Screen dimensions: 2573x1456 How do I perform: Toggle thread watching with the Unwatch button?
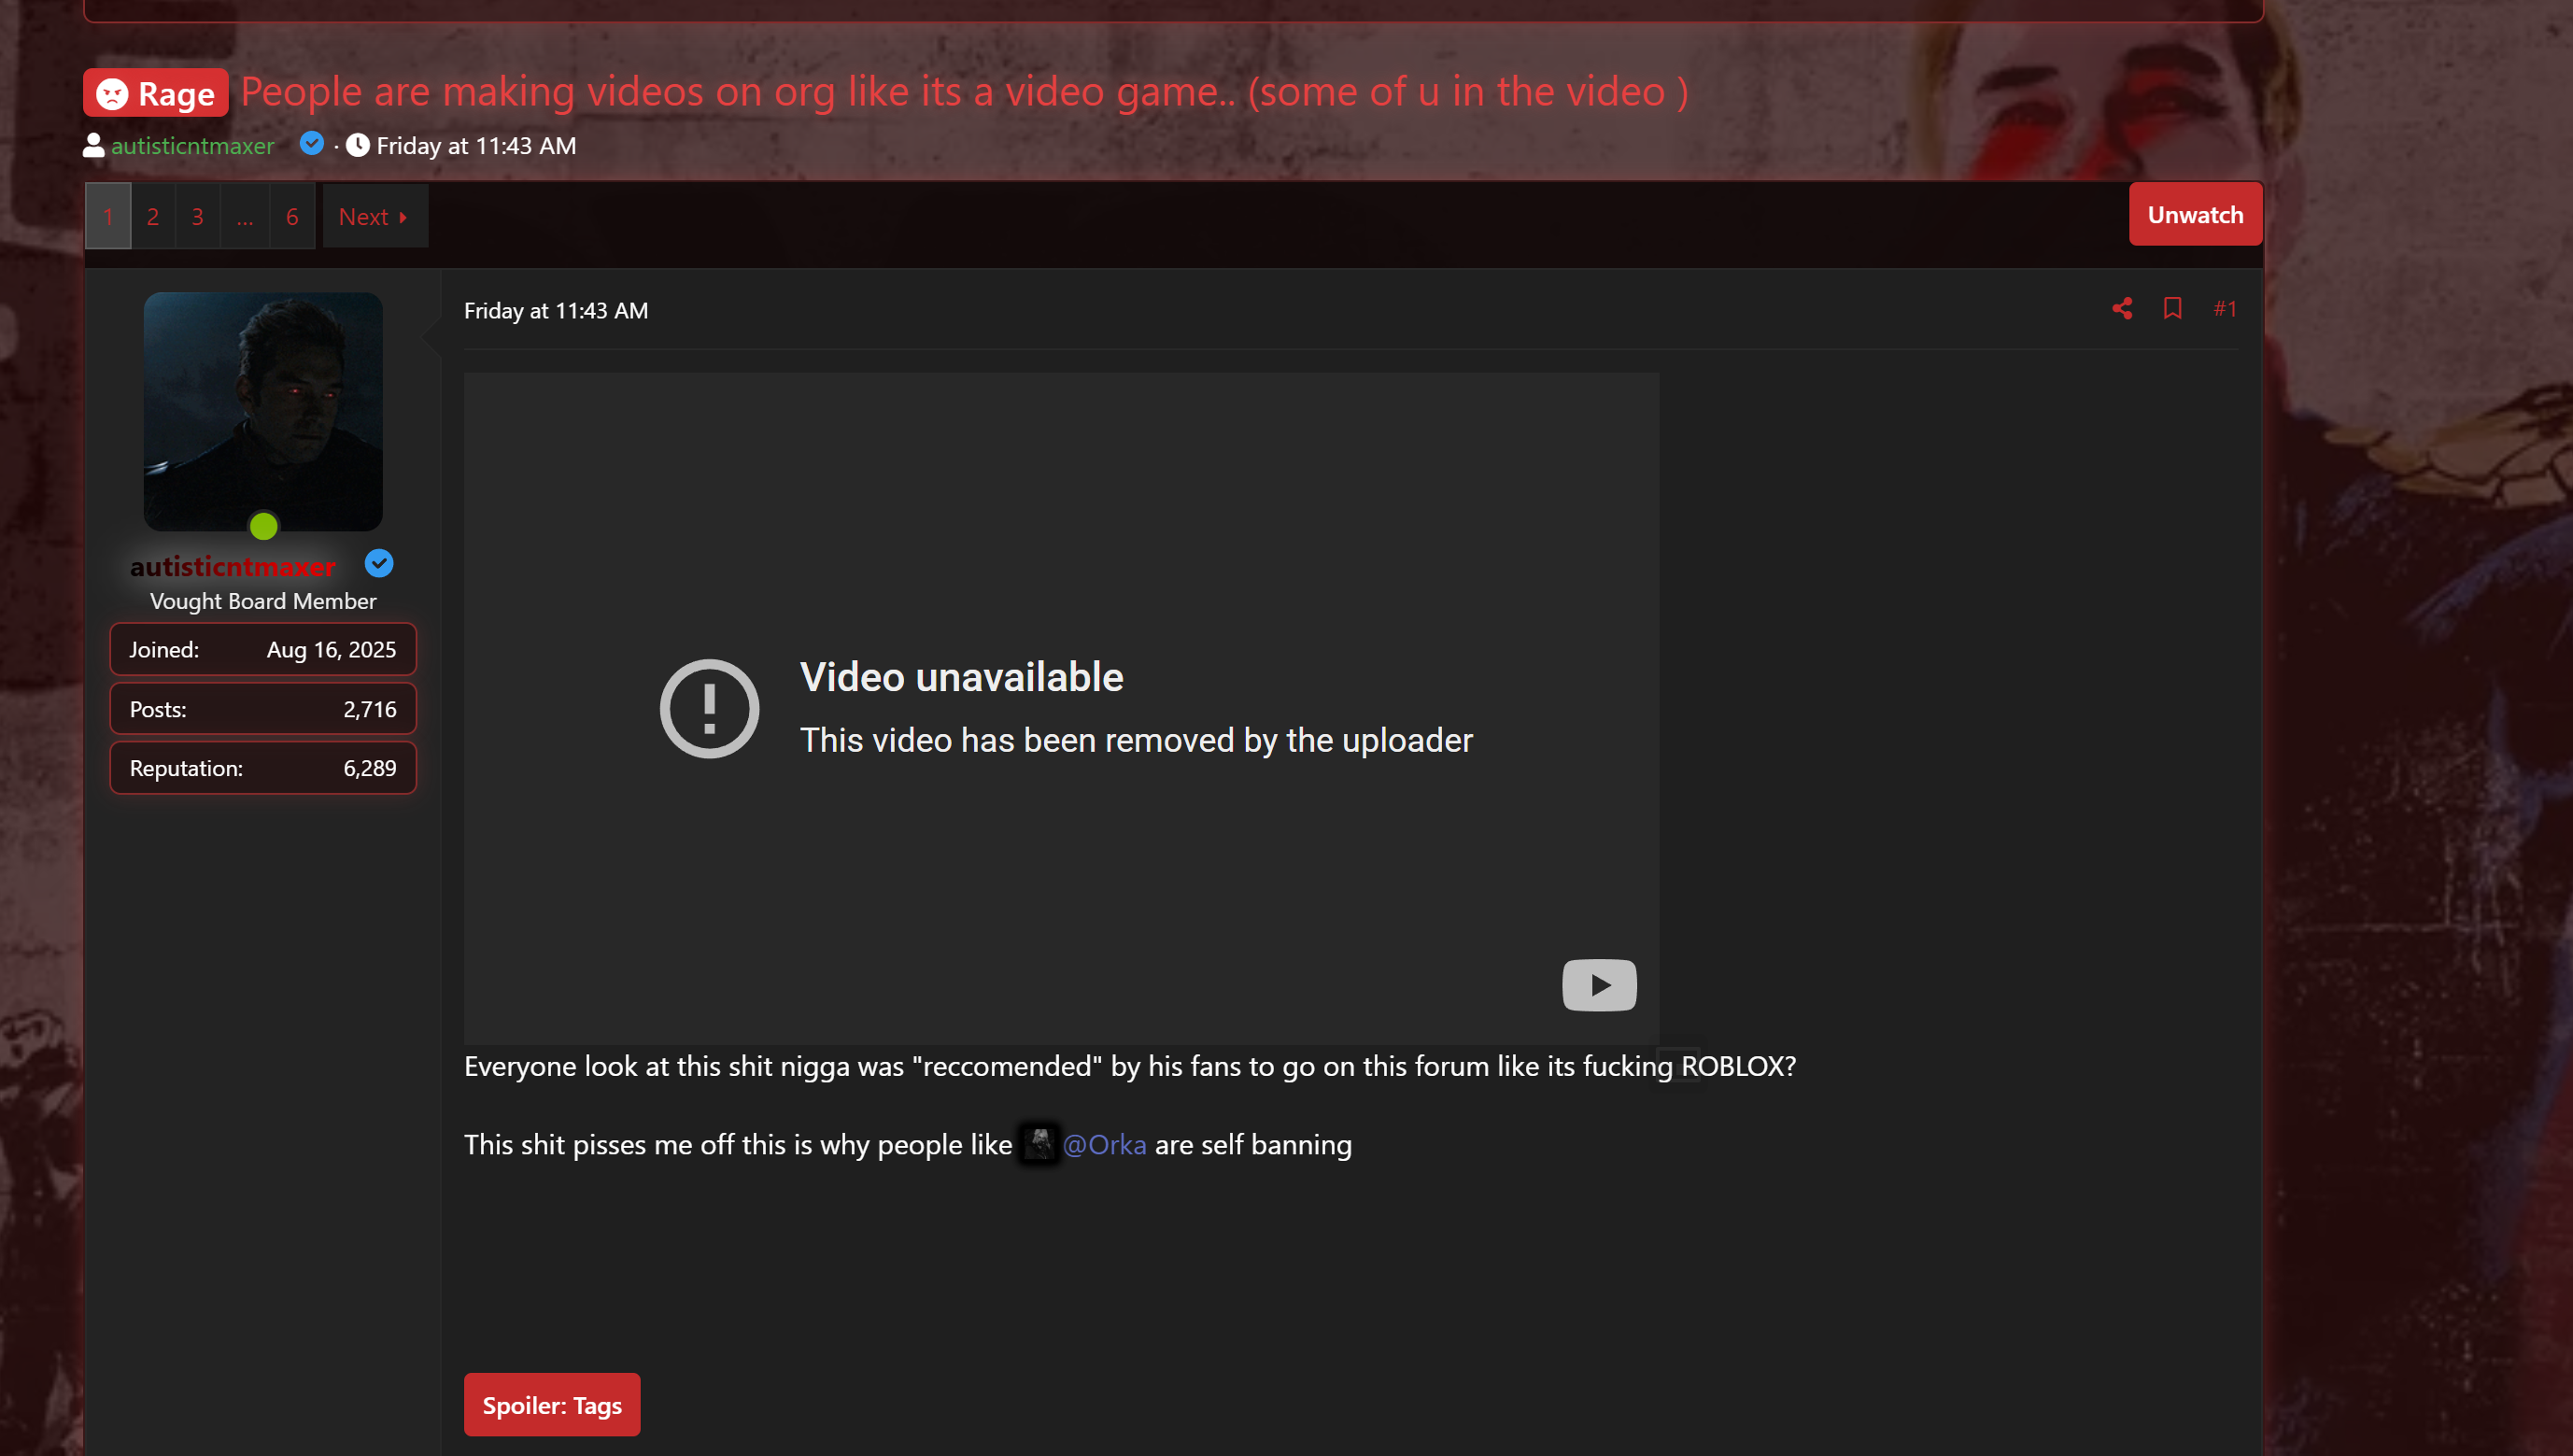click(x=2194, y=215)
